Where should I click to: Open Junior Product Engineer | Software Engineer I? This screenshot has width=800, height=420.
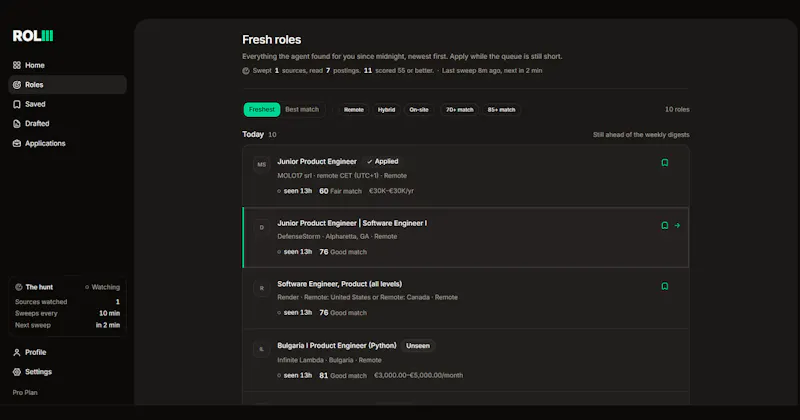(x=352, y=223)
